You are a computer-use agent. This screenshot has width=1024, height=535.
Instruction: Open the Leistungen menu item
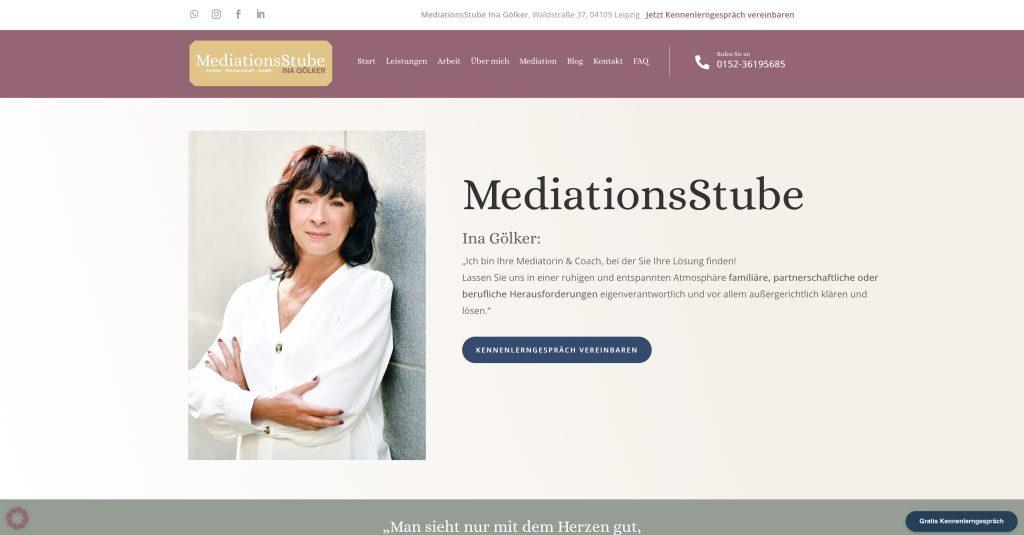(406, 61)
